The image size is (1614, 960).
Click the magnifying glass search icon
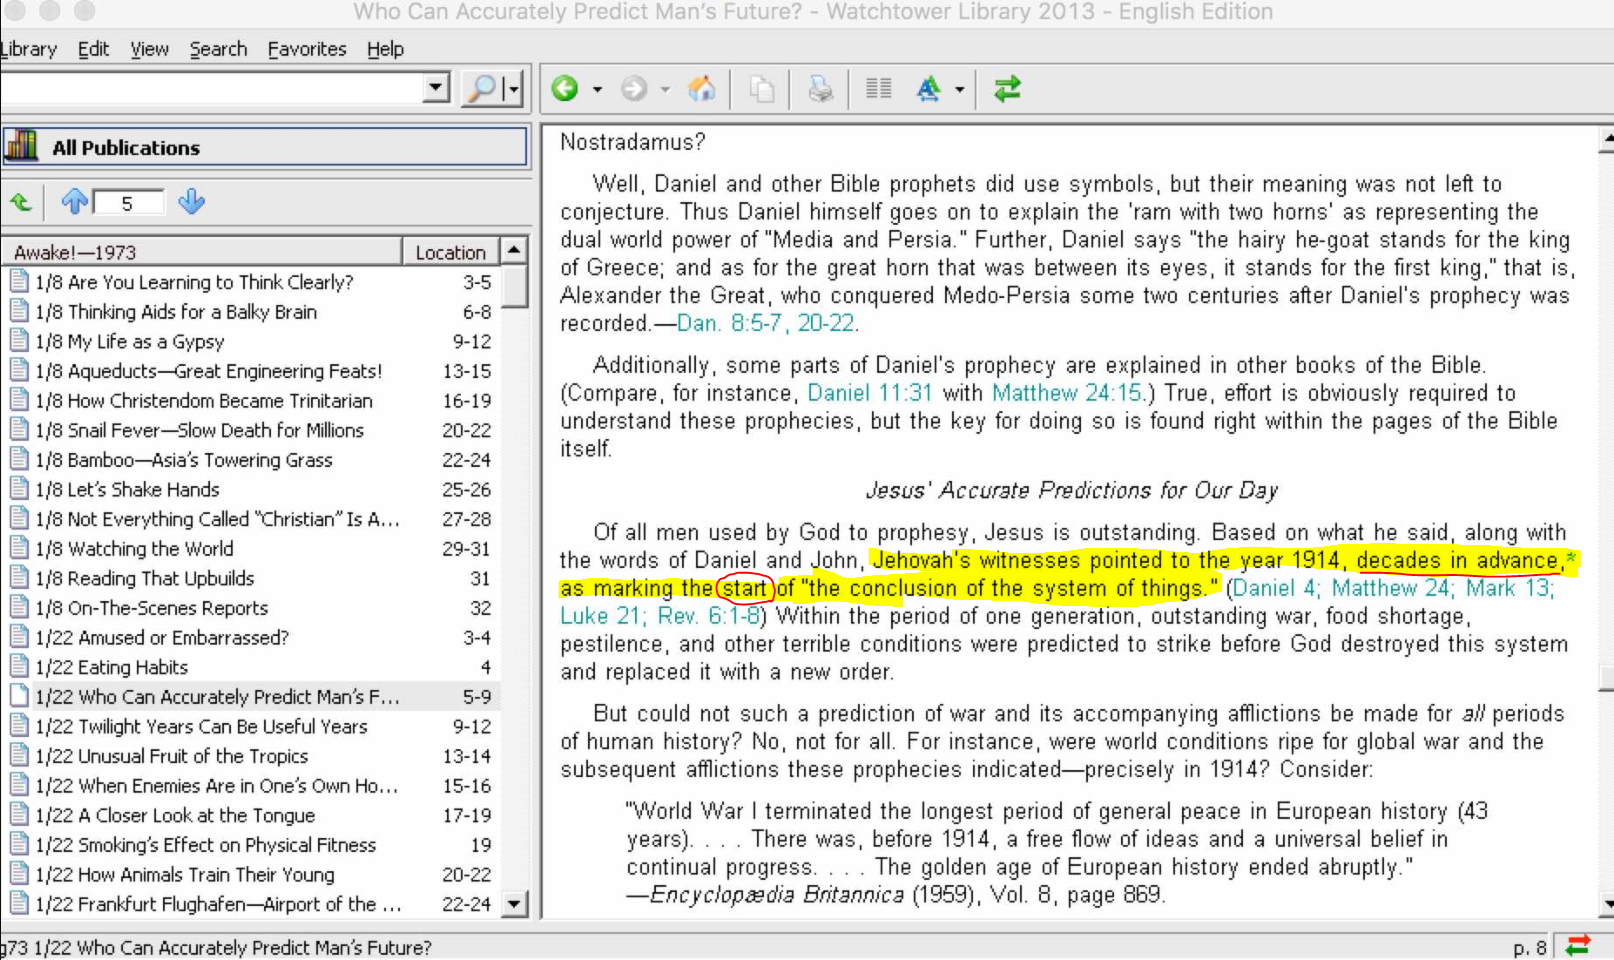pyautogui.click(x=483, y=89)
